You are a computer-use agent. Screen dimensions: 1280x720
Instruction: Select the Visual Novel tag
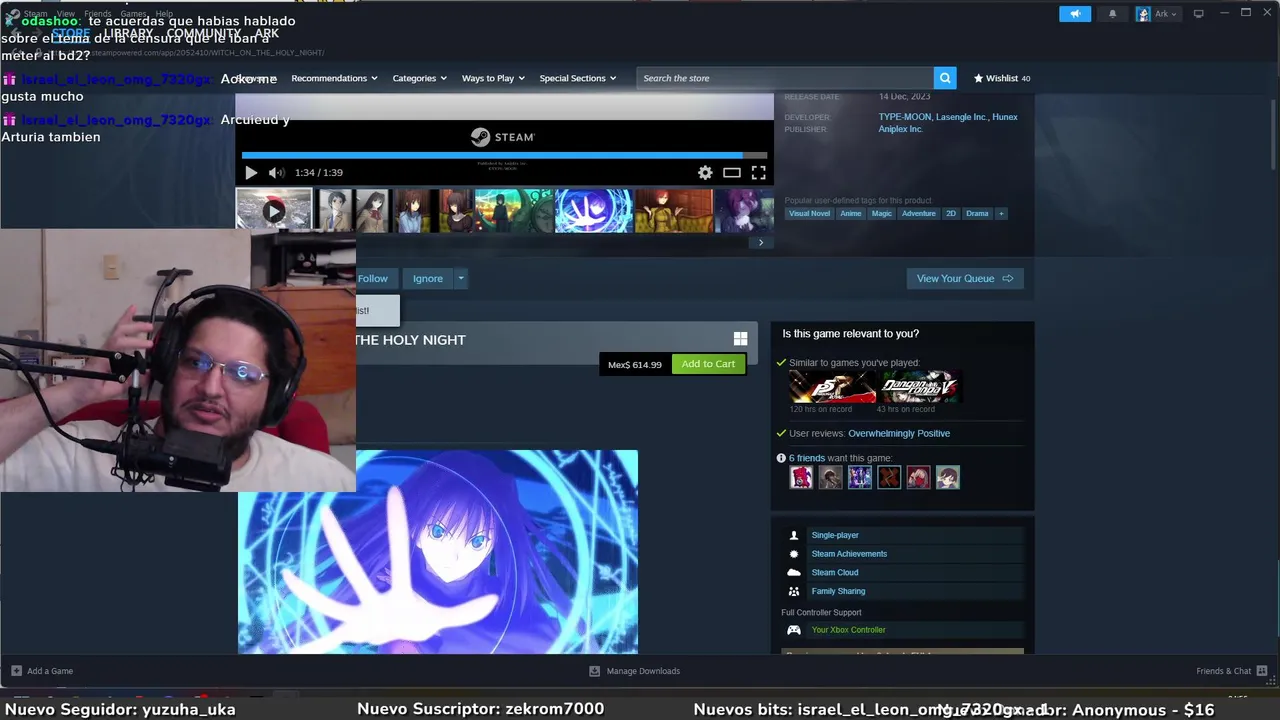pos(809,213)
